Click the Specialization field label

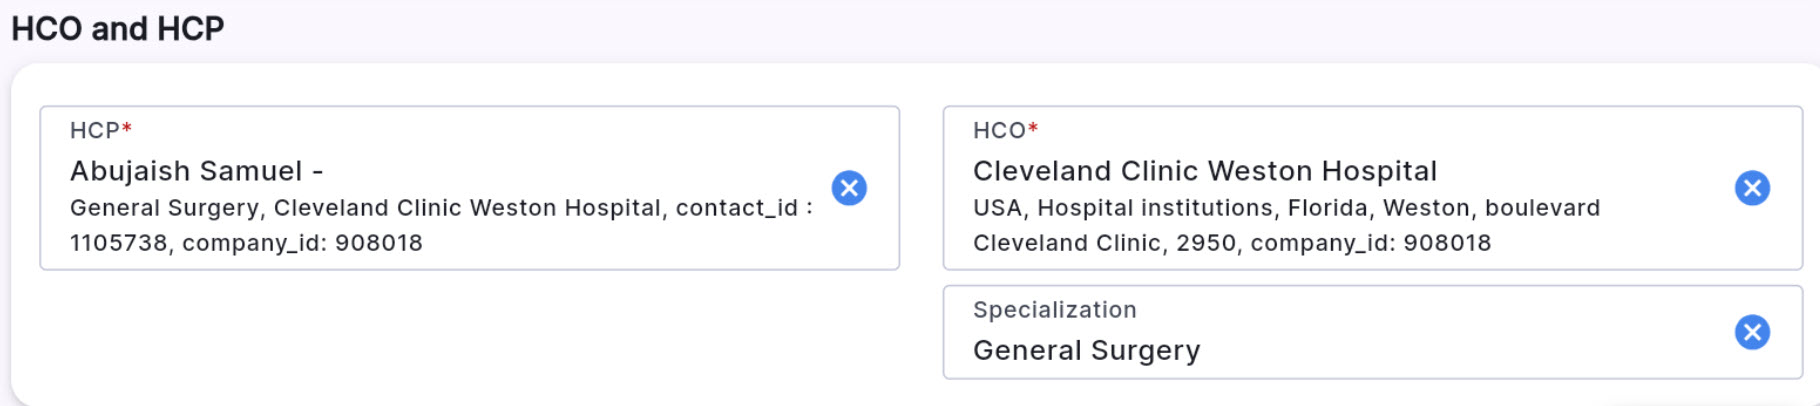[x=1054, y=310]
